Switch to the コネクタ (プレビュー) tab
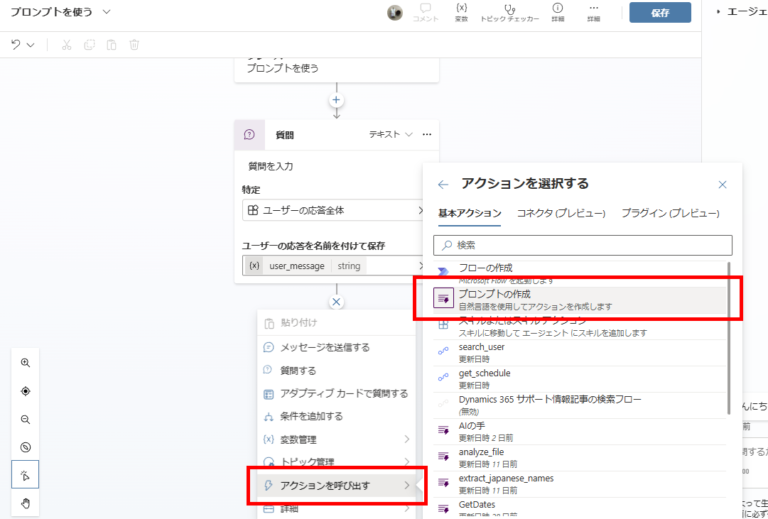The image size is (768, 519). [x=561, y=213]
